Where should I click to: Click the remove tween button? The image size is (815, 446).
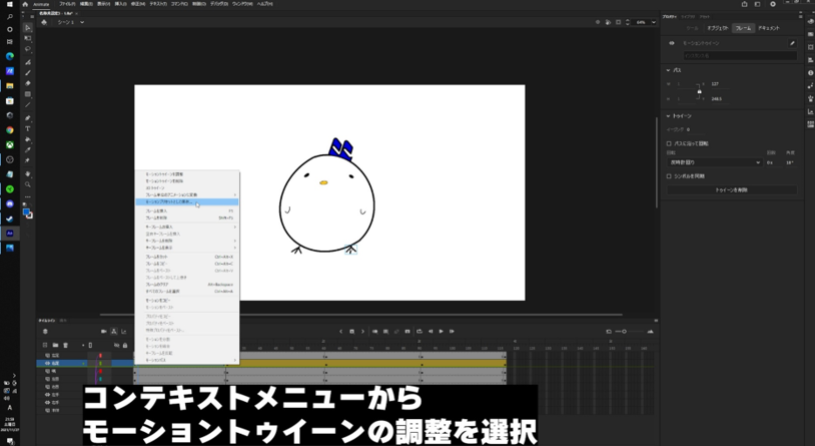[x=731, y=190]
